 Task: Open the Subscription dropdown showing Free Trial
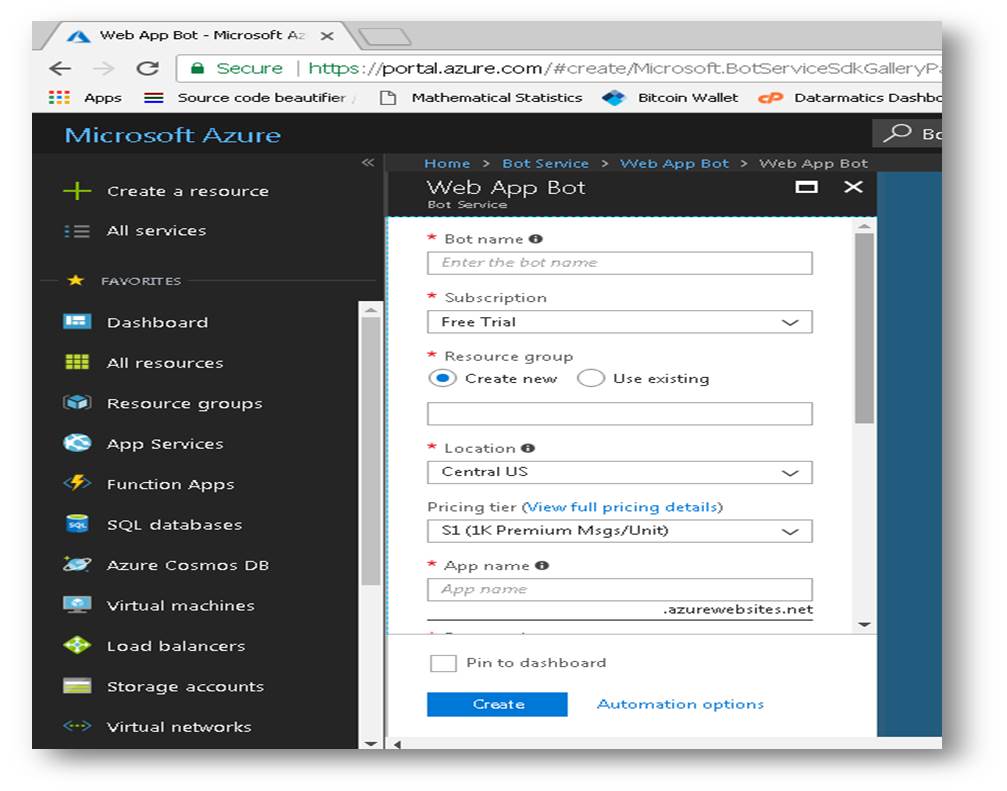click(620, 322)
